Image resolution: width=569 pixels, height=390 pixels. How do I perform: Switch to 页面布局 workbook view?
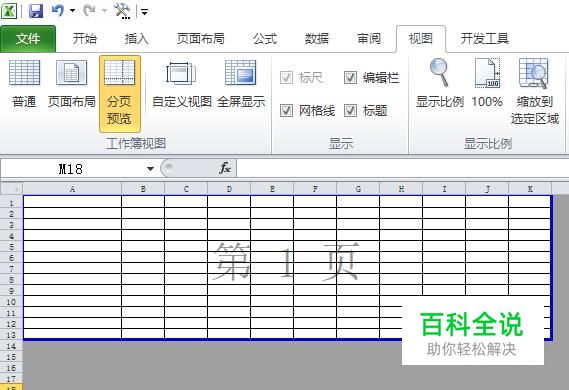tap(71, 84)
